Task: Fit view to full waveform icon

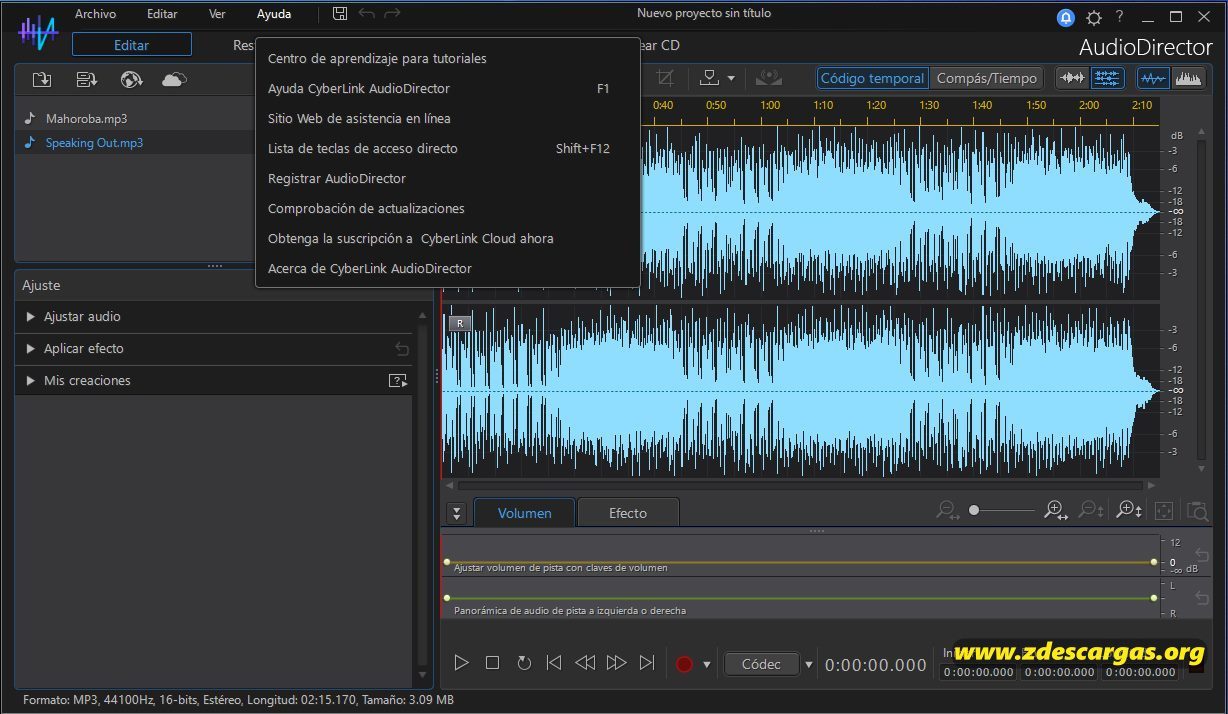Action: pyautogui.click(x=1163, y=510)
